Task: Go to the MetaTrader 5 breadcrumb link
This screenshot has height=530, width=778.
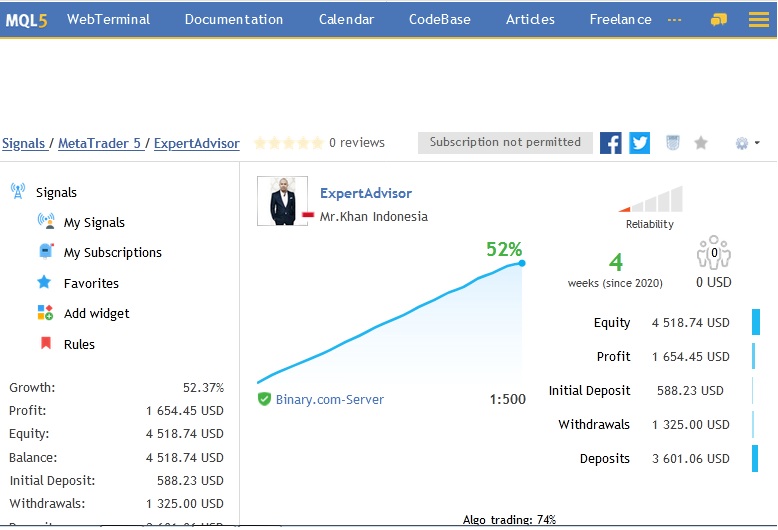Action: tap(100, 143)
